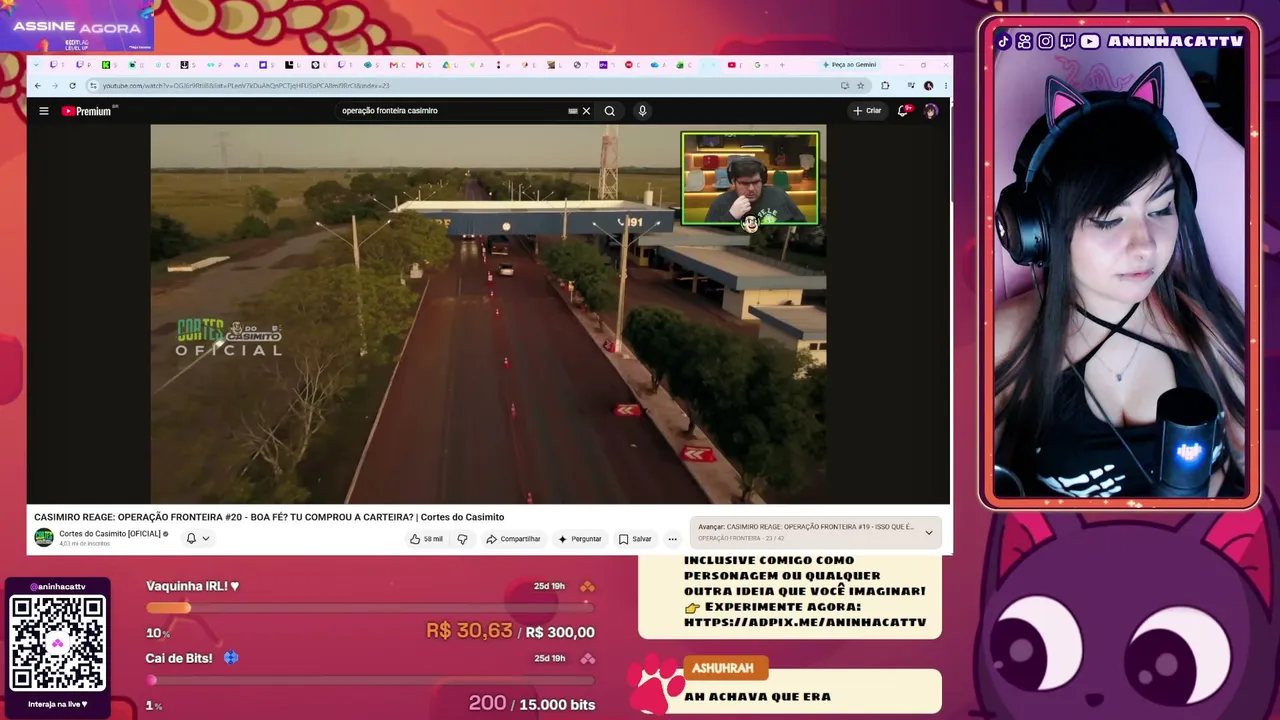This screenshot has height=720, width=1280.
Task: Open the adpix.me/aninhacattv link text
Action: [805, 622]
